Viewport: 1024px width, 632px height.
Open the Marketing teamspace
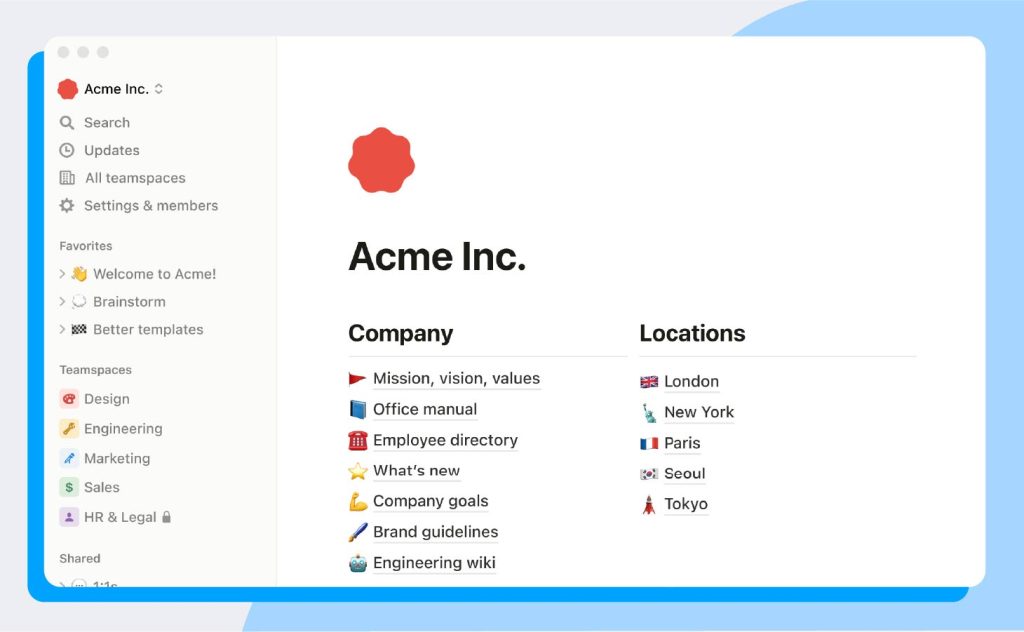pyautogui.click(x=118, y=458)
